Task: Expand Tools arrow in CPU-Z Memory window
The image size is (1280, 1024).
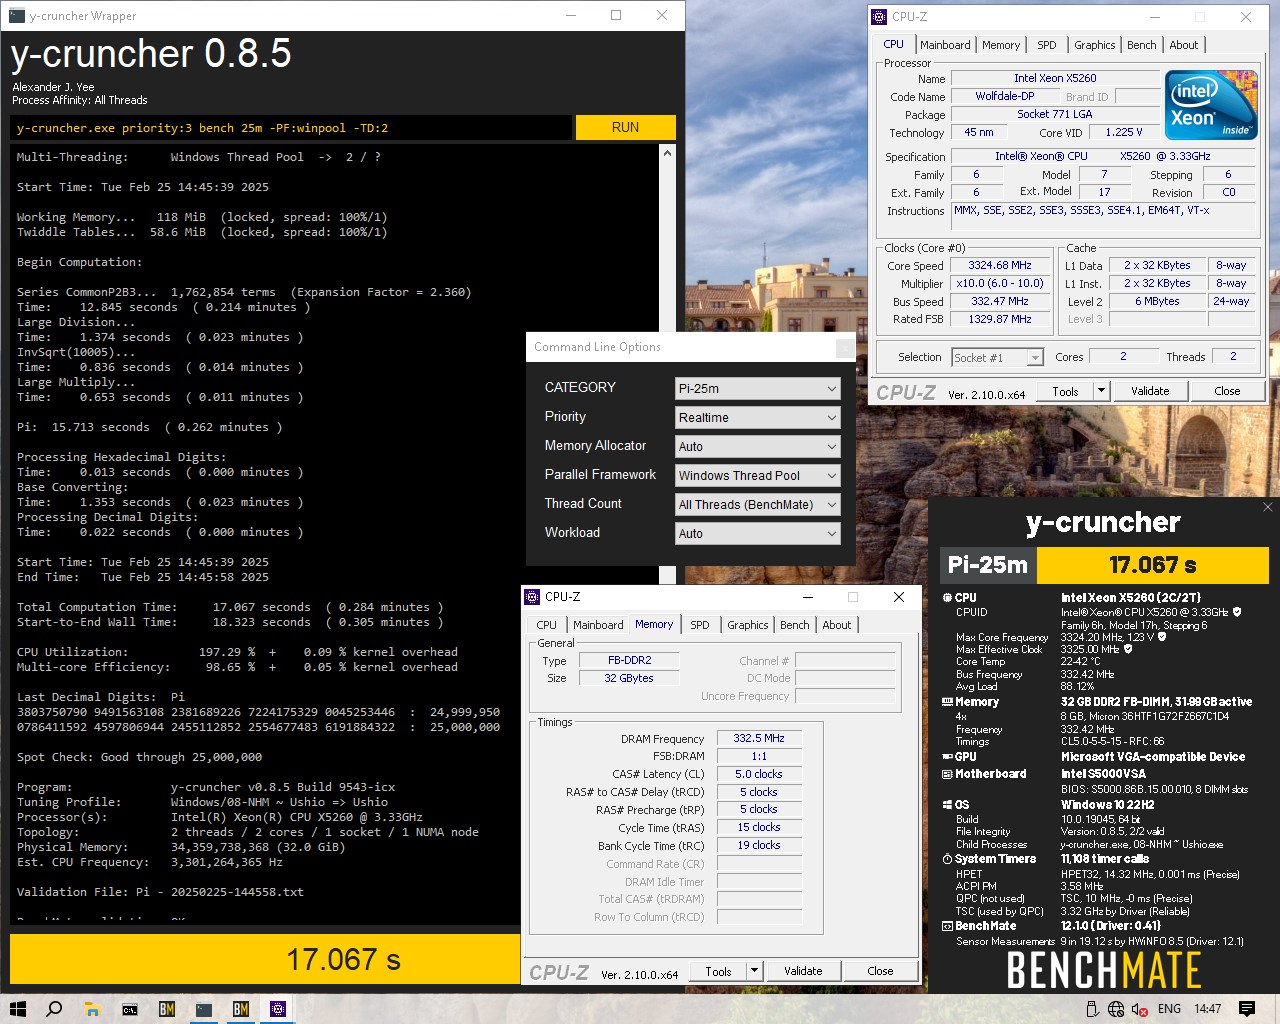Action: 755,971
